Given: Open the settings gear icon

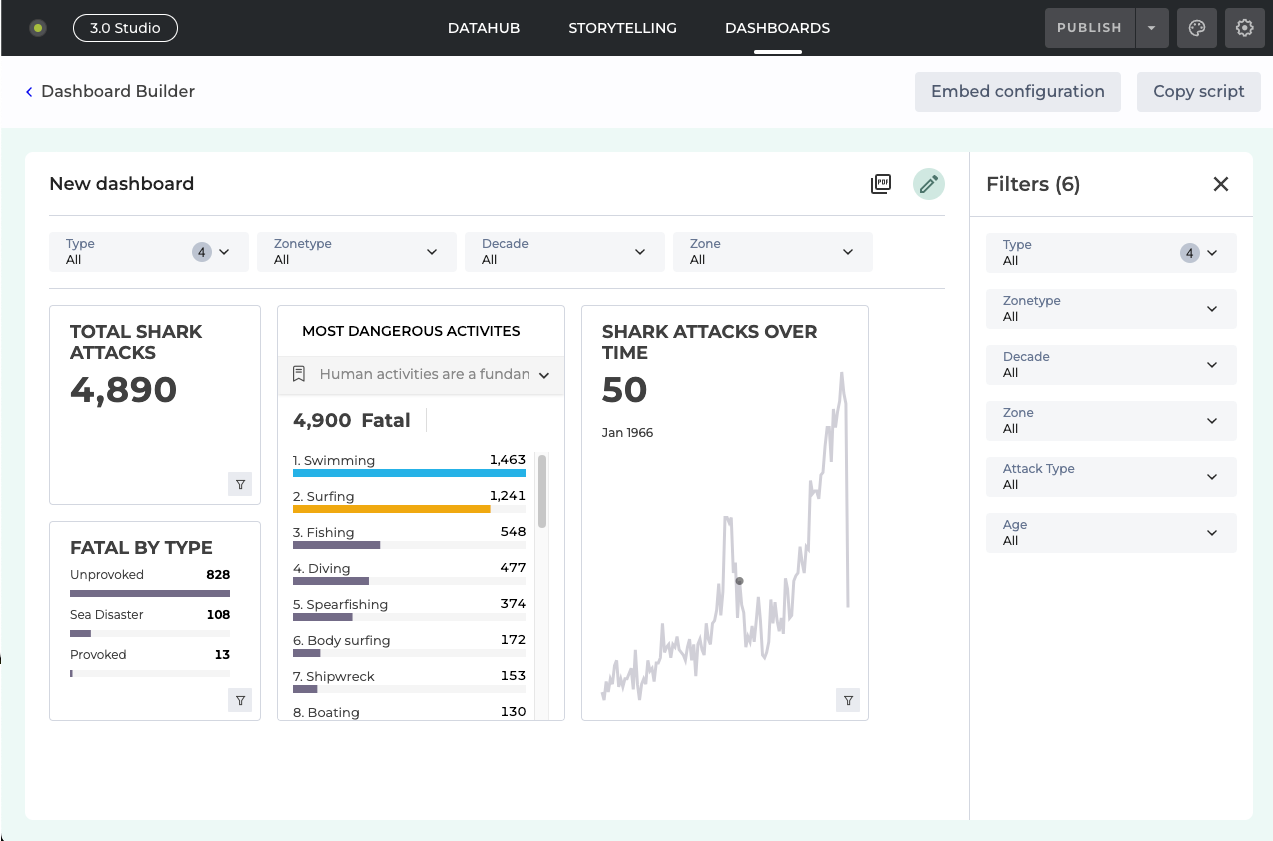Looking at the screenshot, I should tap(1245, 28).
